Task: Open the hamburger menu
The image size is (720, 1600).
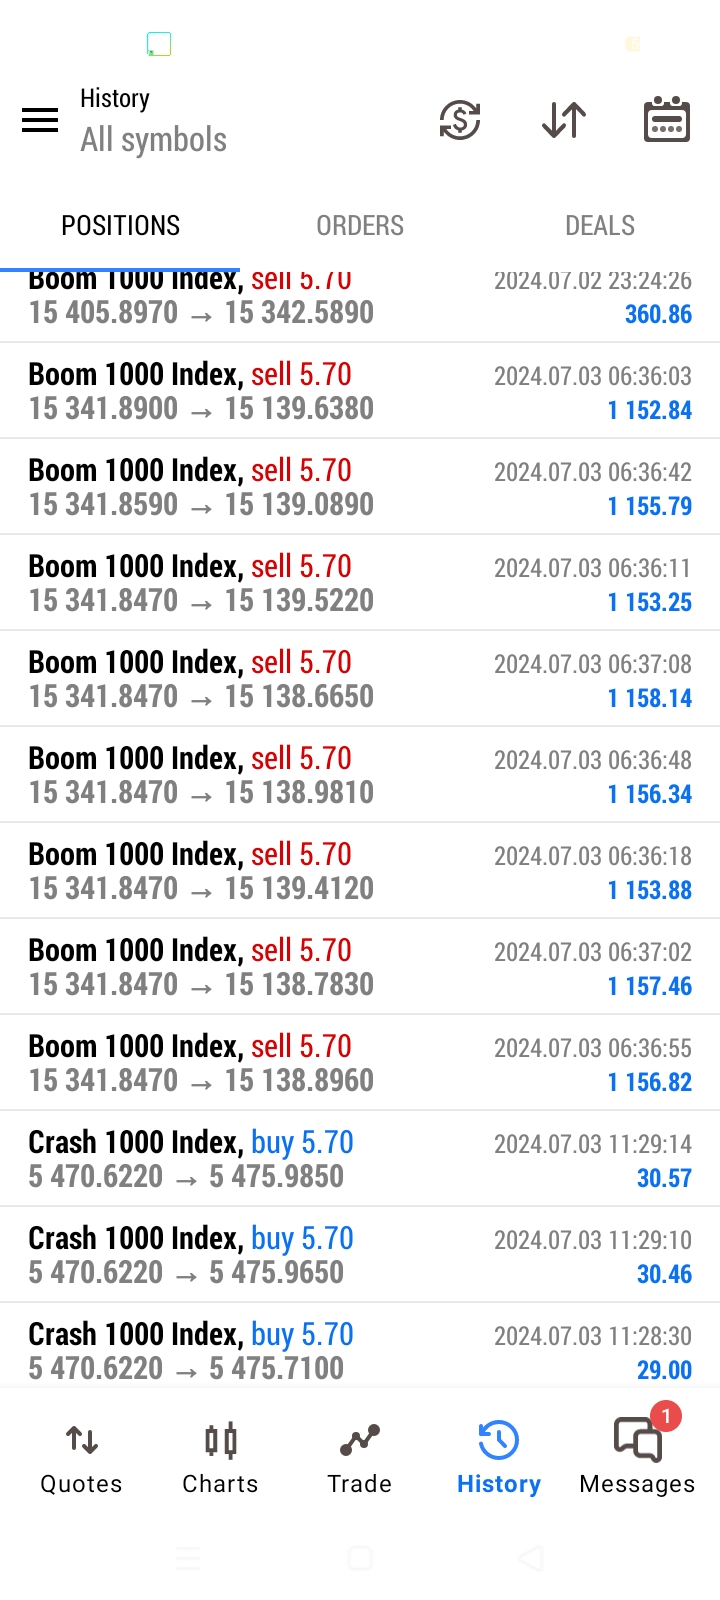Action: (40, 121)
